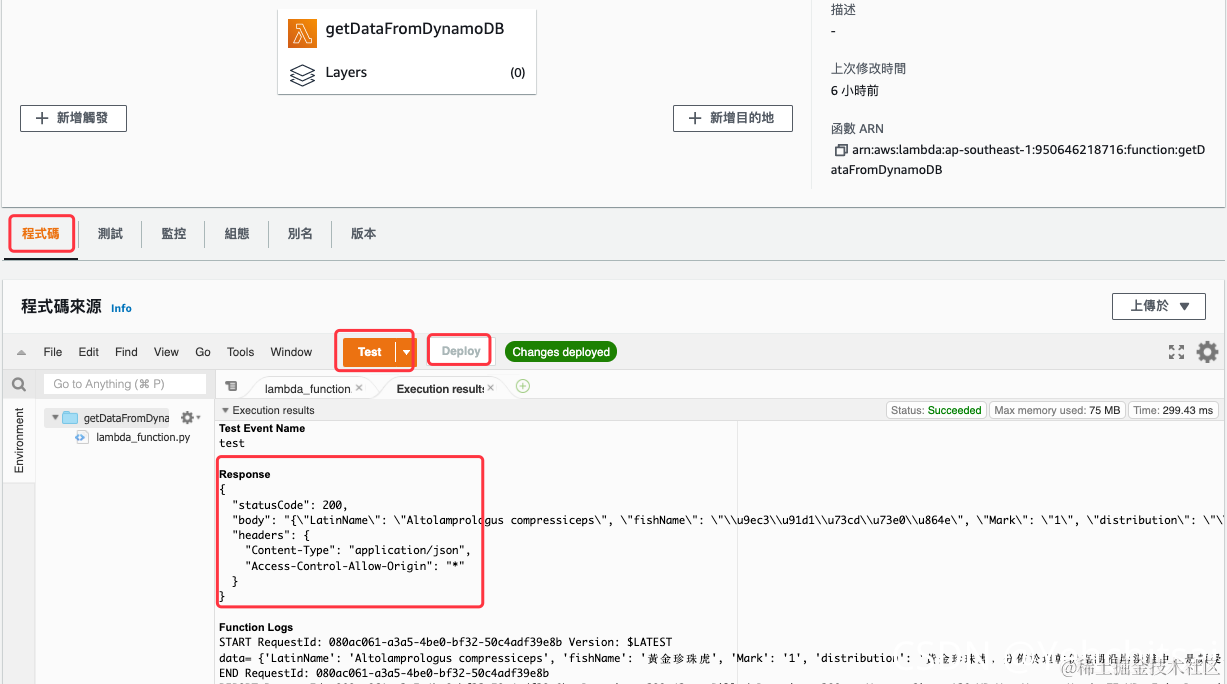The width and height of the screenshot is (1227, 684).
Task: Open the Window menu
Action: [292, 352]
